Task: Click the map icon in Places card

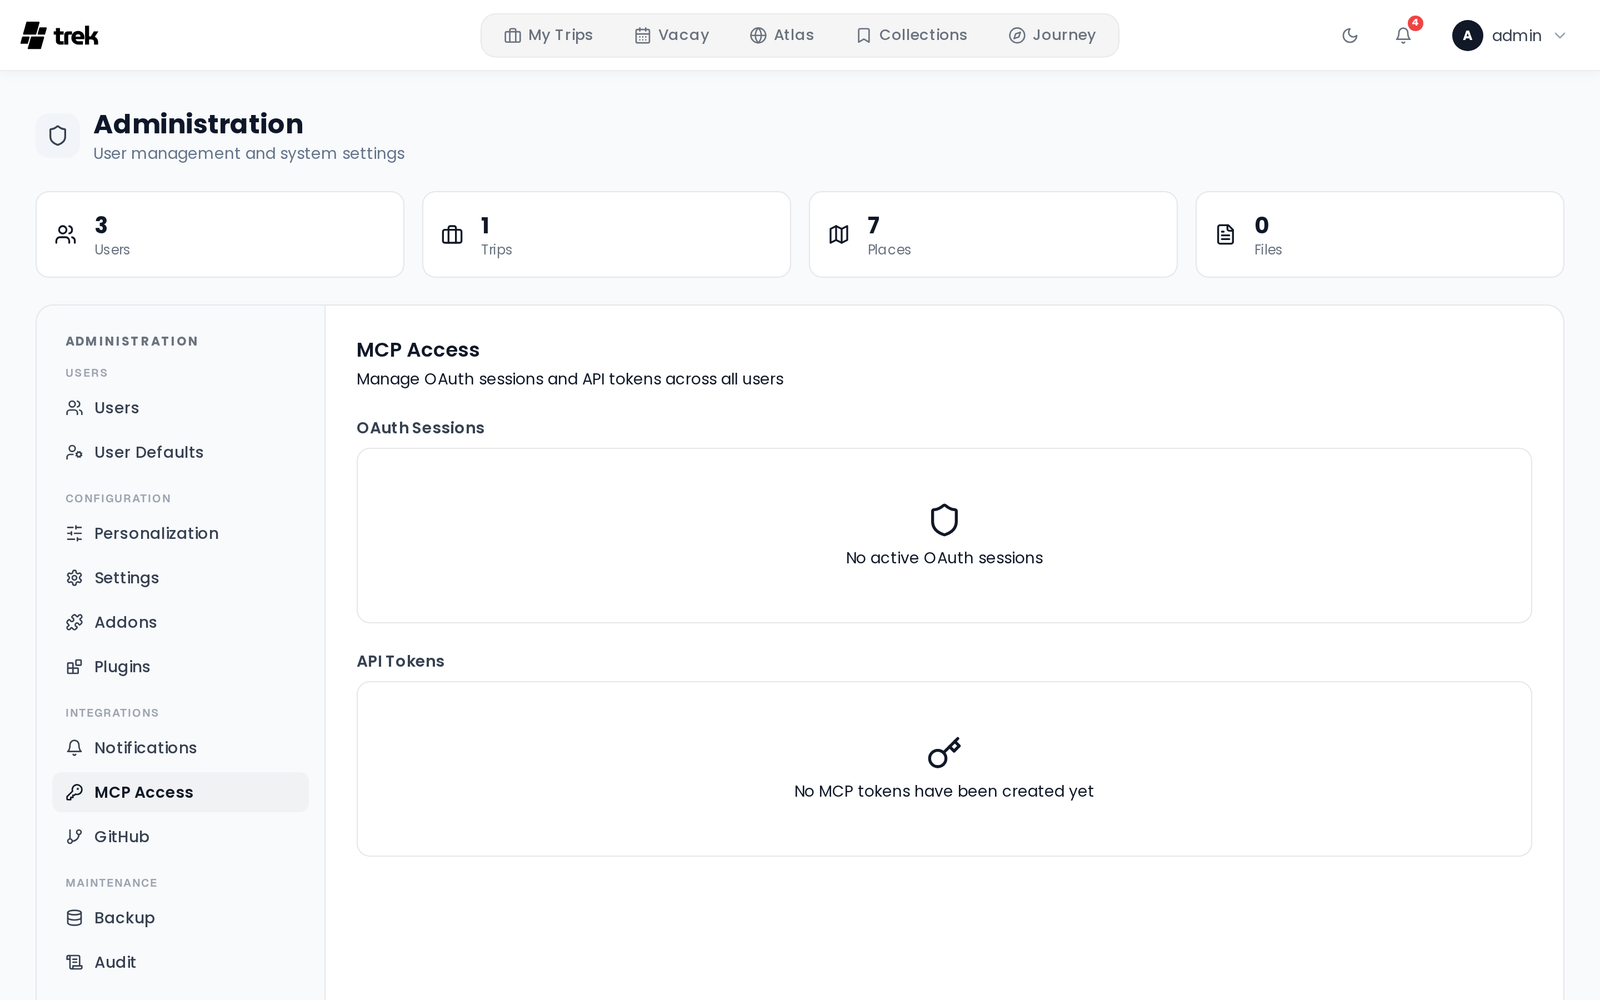Action: 839,235
